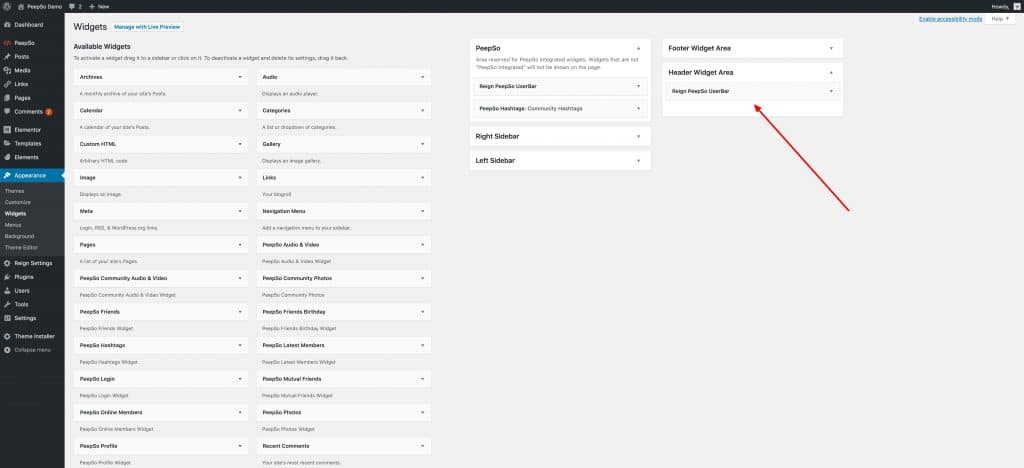
Task: Click Enable accessibility mode link
Action: (x=950, y=19)
